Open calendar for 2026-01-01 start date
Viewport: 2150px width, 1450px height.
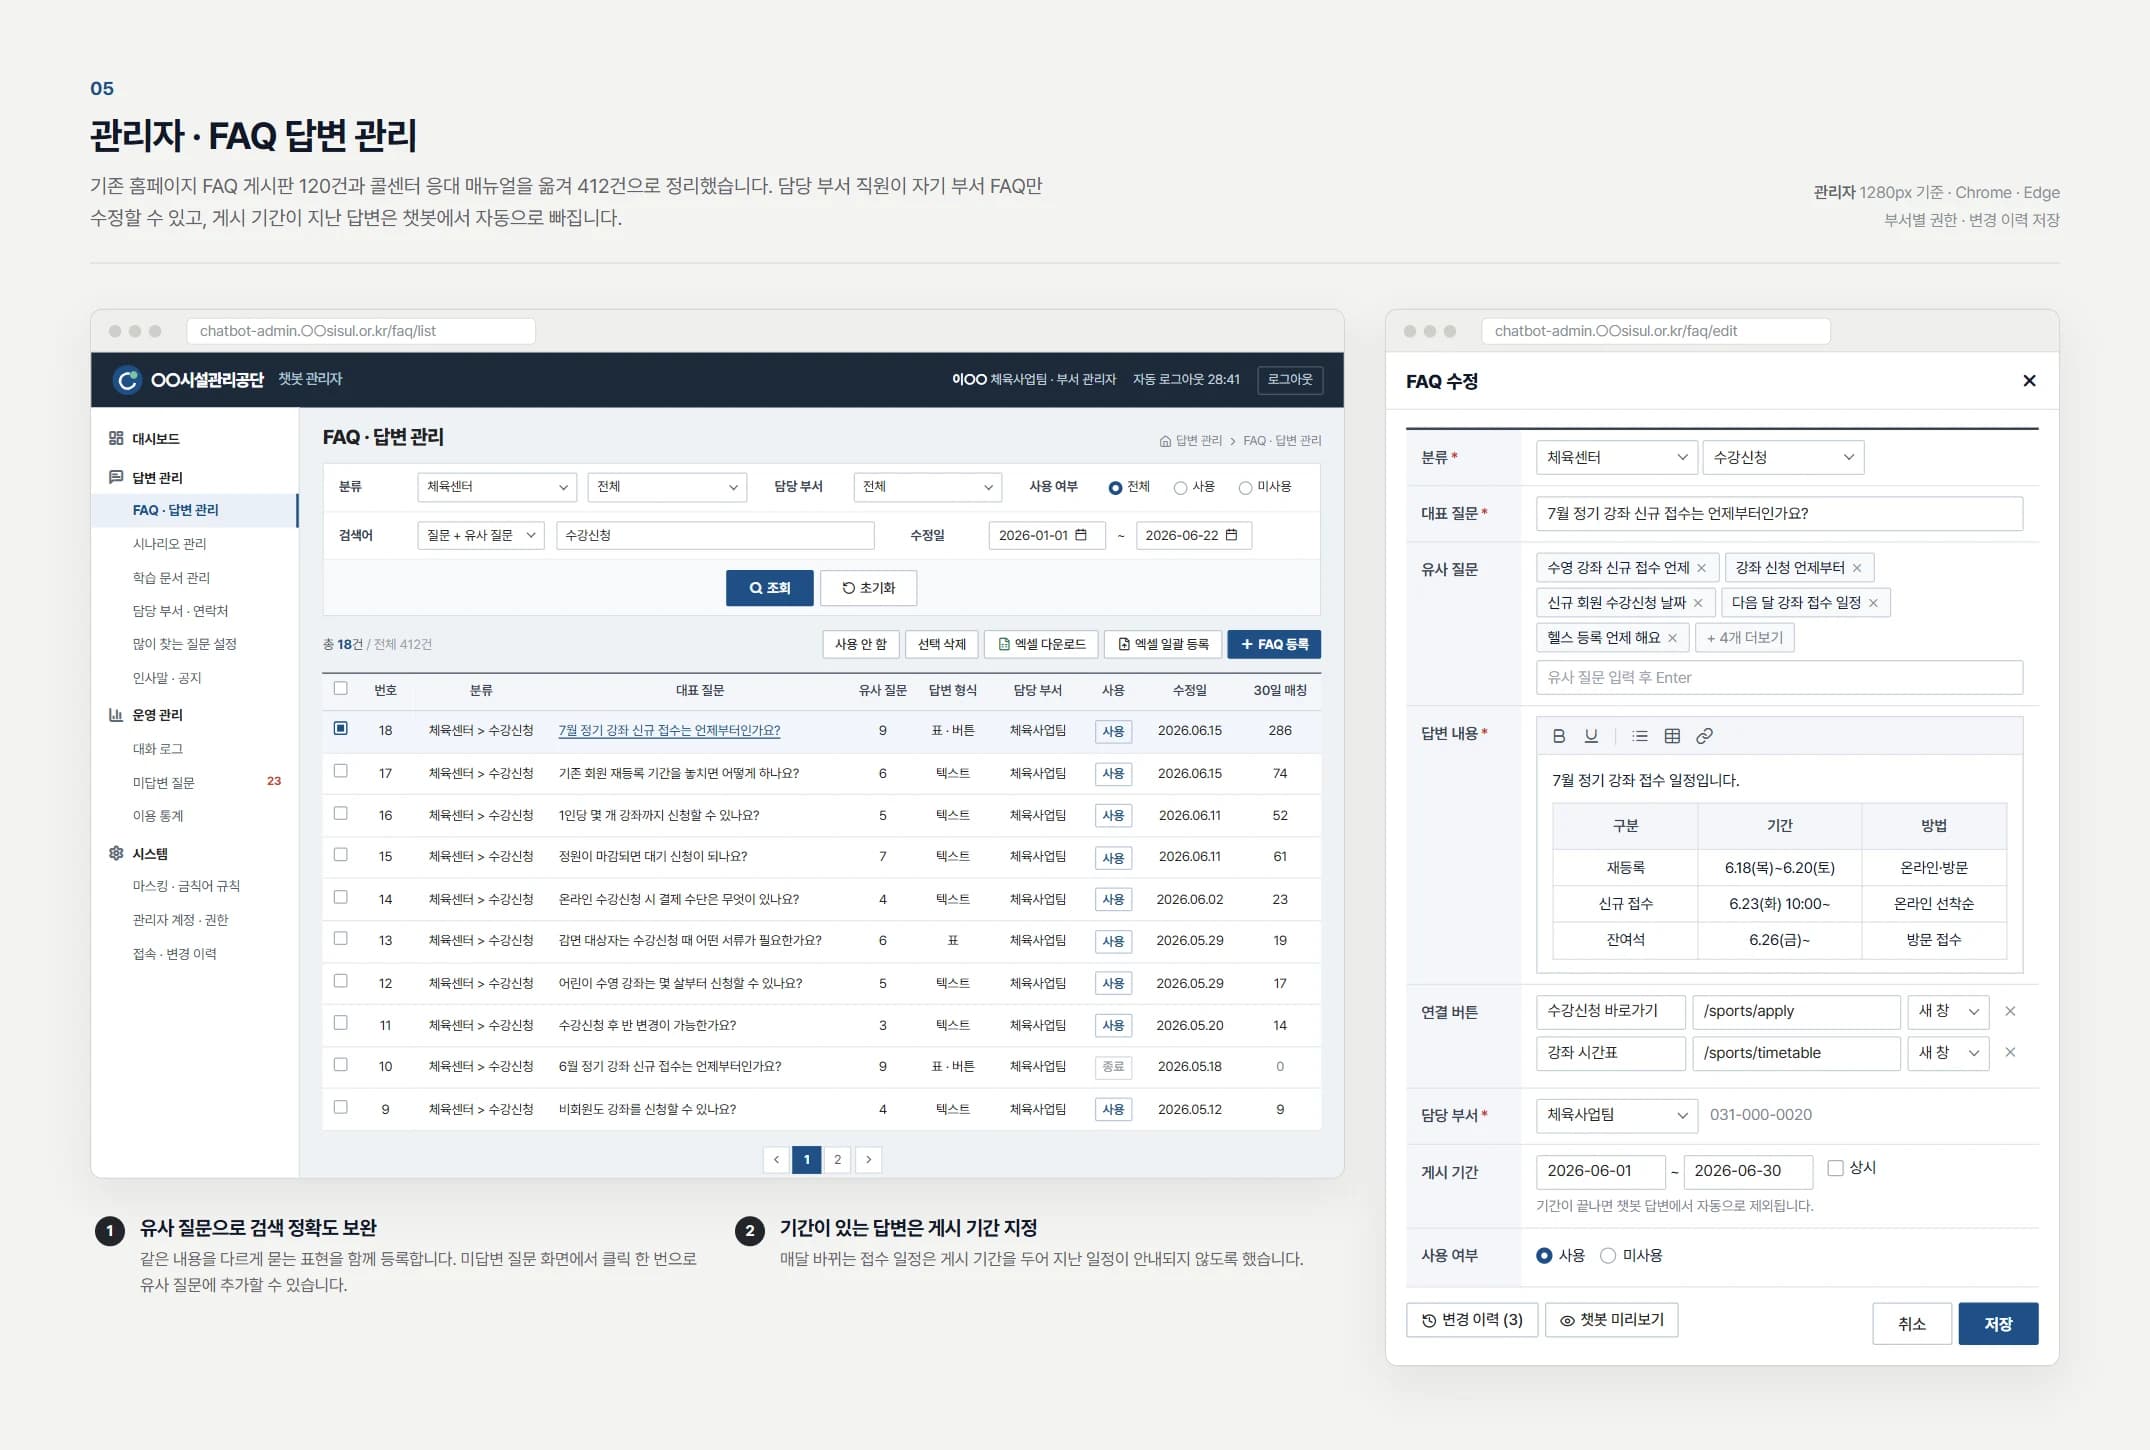(1080, 535)
